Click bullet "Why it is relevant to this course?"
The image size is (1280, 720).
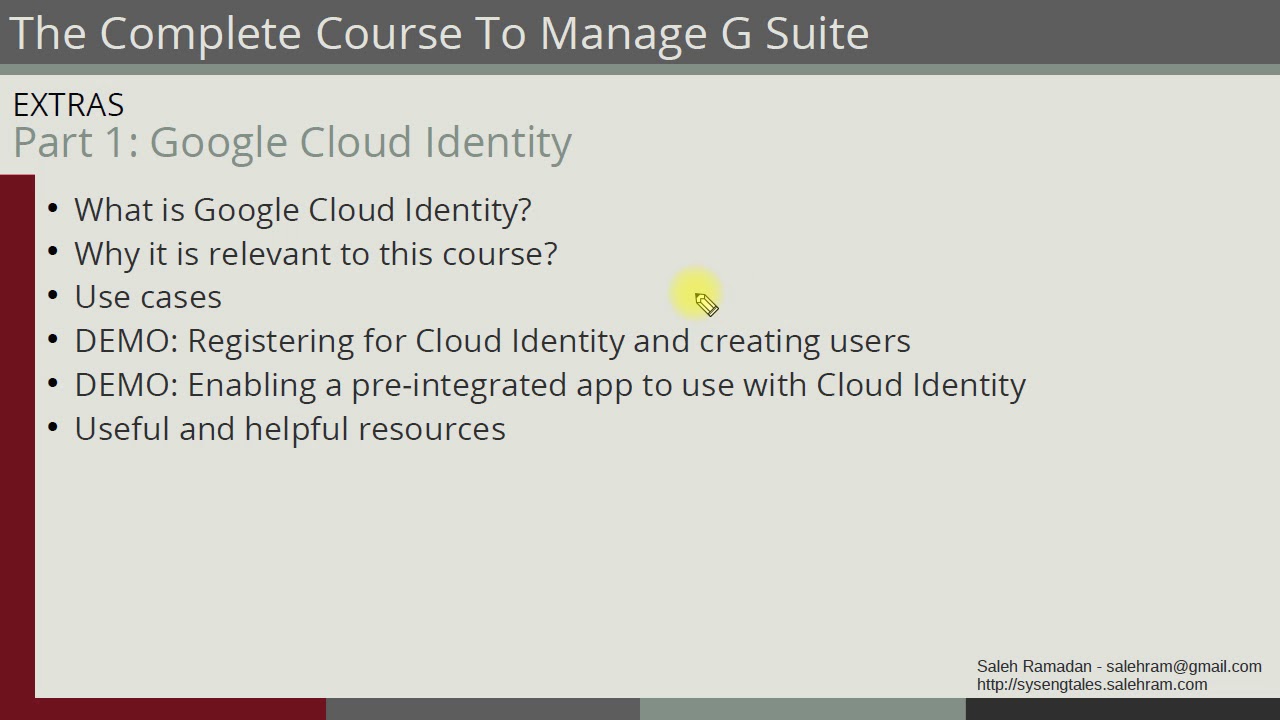tap(315, 254)
